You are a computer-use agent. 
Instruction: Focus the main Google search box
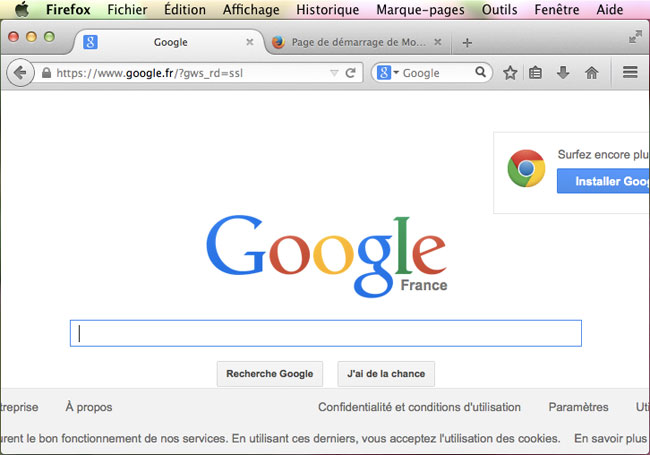click(326, 333)
